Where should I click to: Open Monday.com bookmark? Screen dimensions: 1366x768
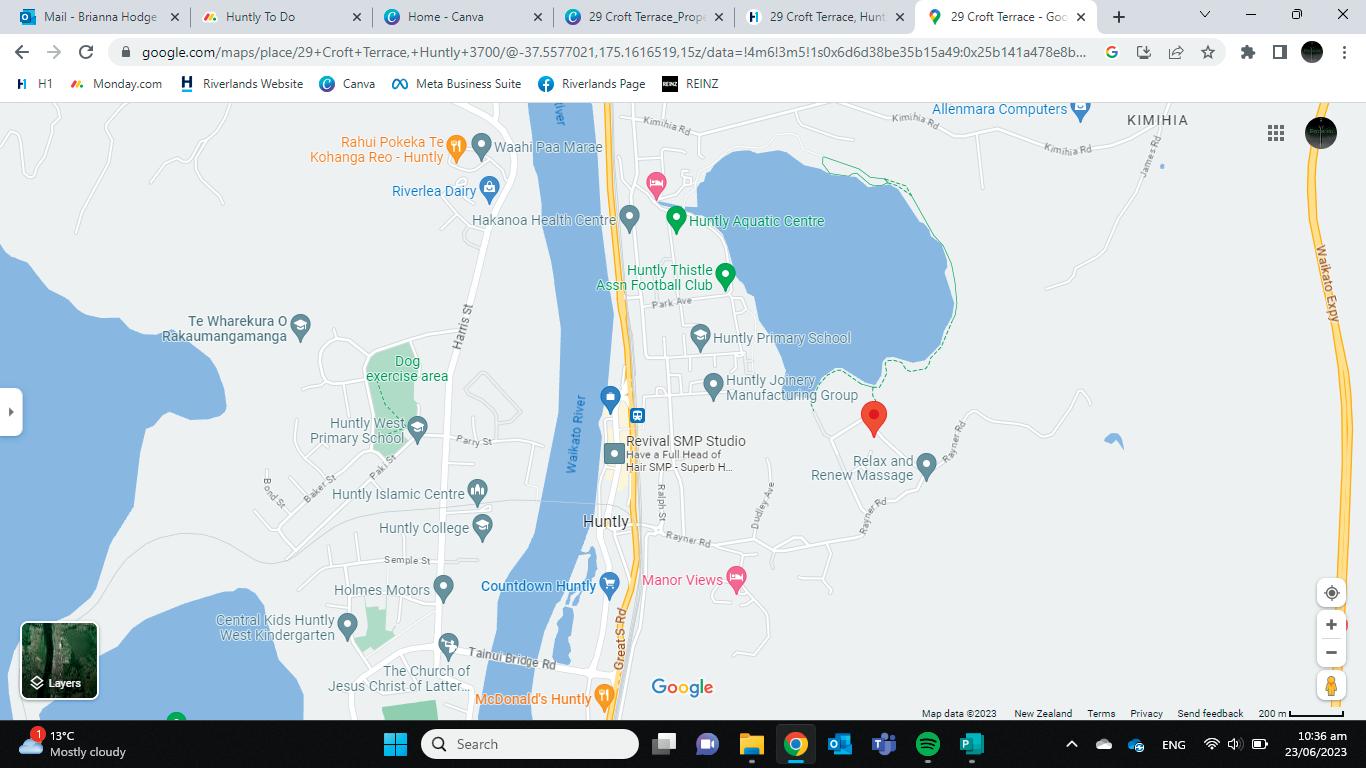coord(117,84)
